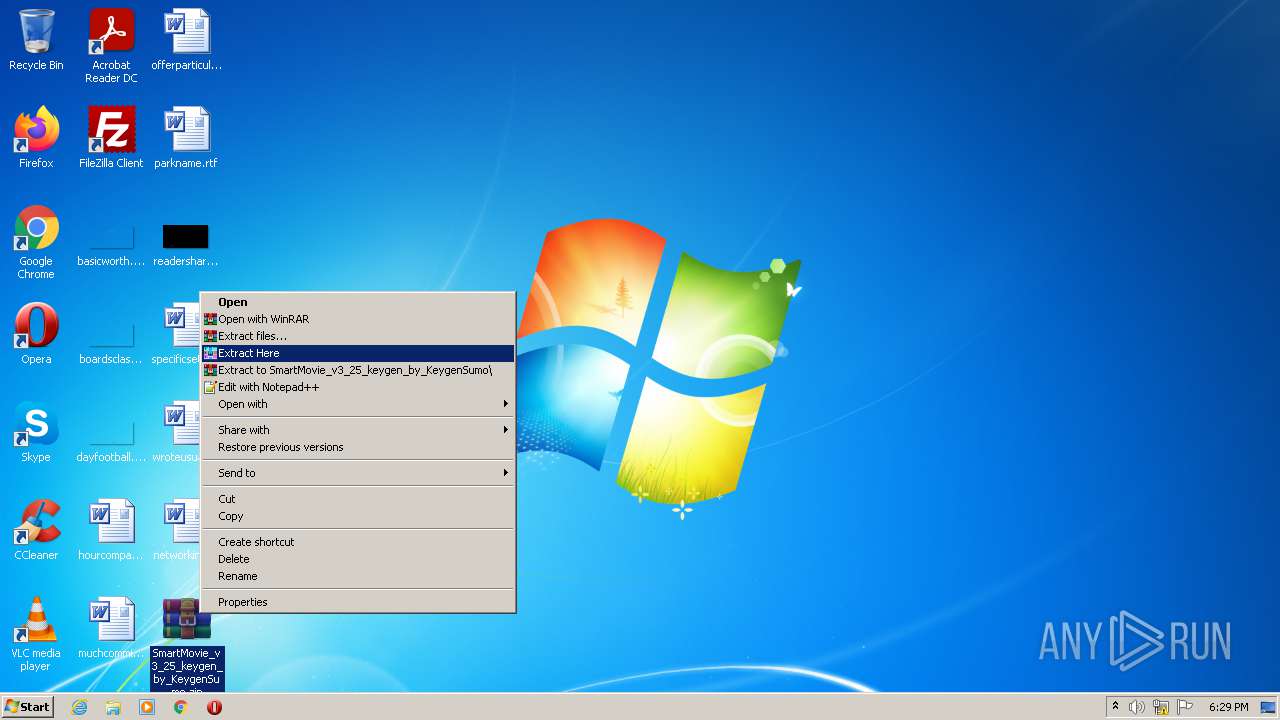Select the dayfootball... desktop file

coord(111,442)
